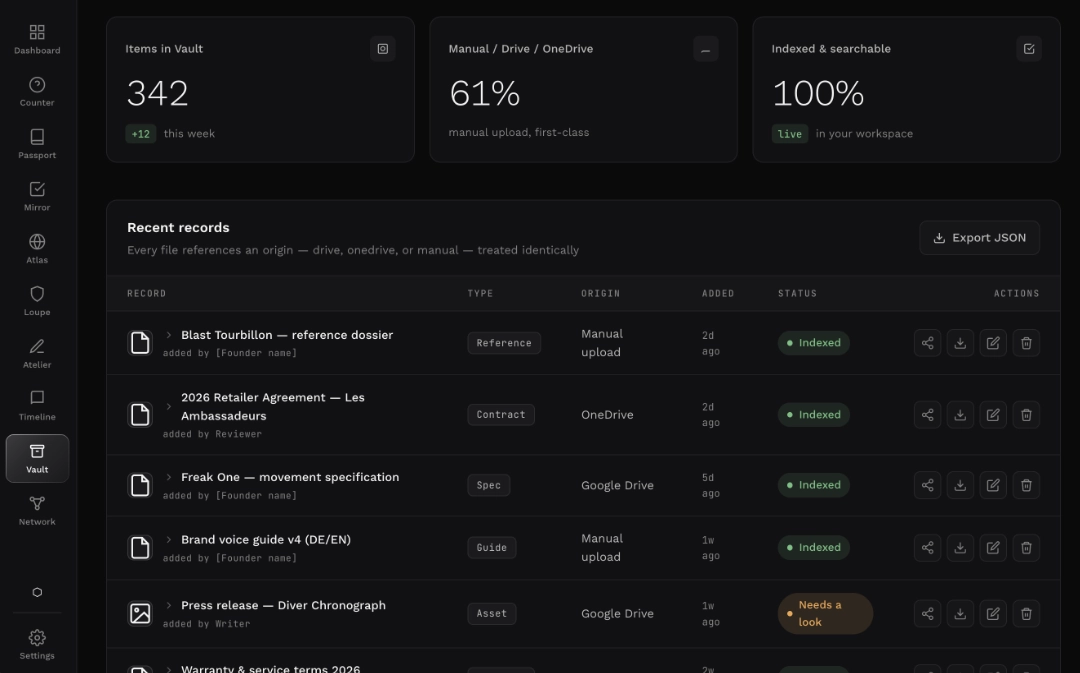Edit the Freak One movement specification
The height and width of the screenshot is (673, 1080).
click(993, 485)
